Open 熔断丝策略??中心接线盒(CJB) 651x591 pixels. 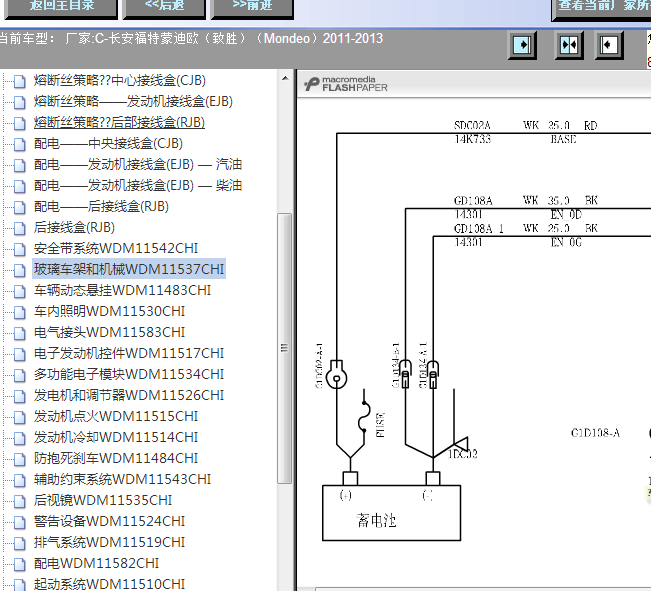120,80
